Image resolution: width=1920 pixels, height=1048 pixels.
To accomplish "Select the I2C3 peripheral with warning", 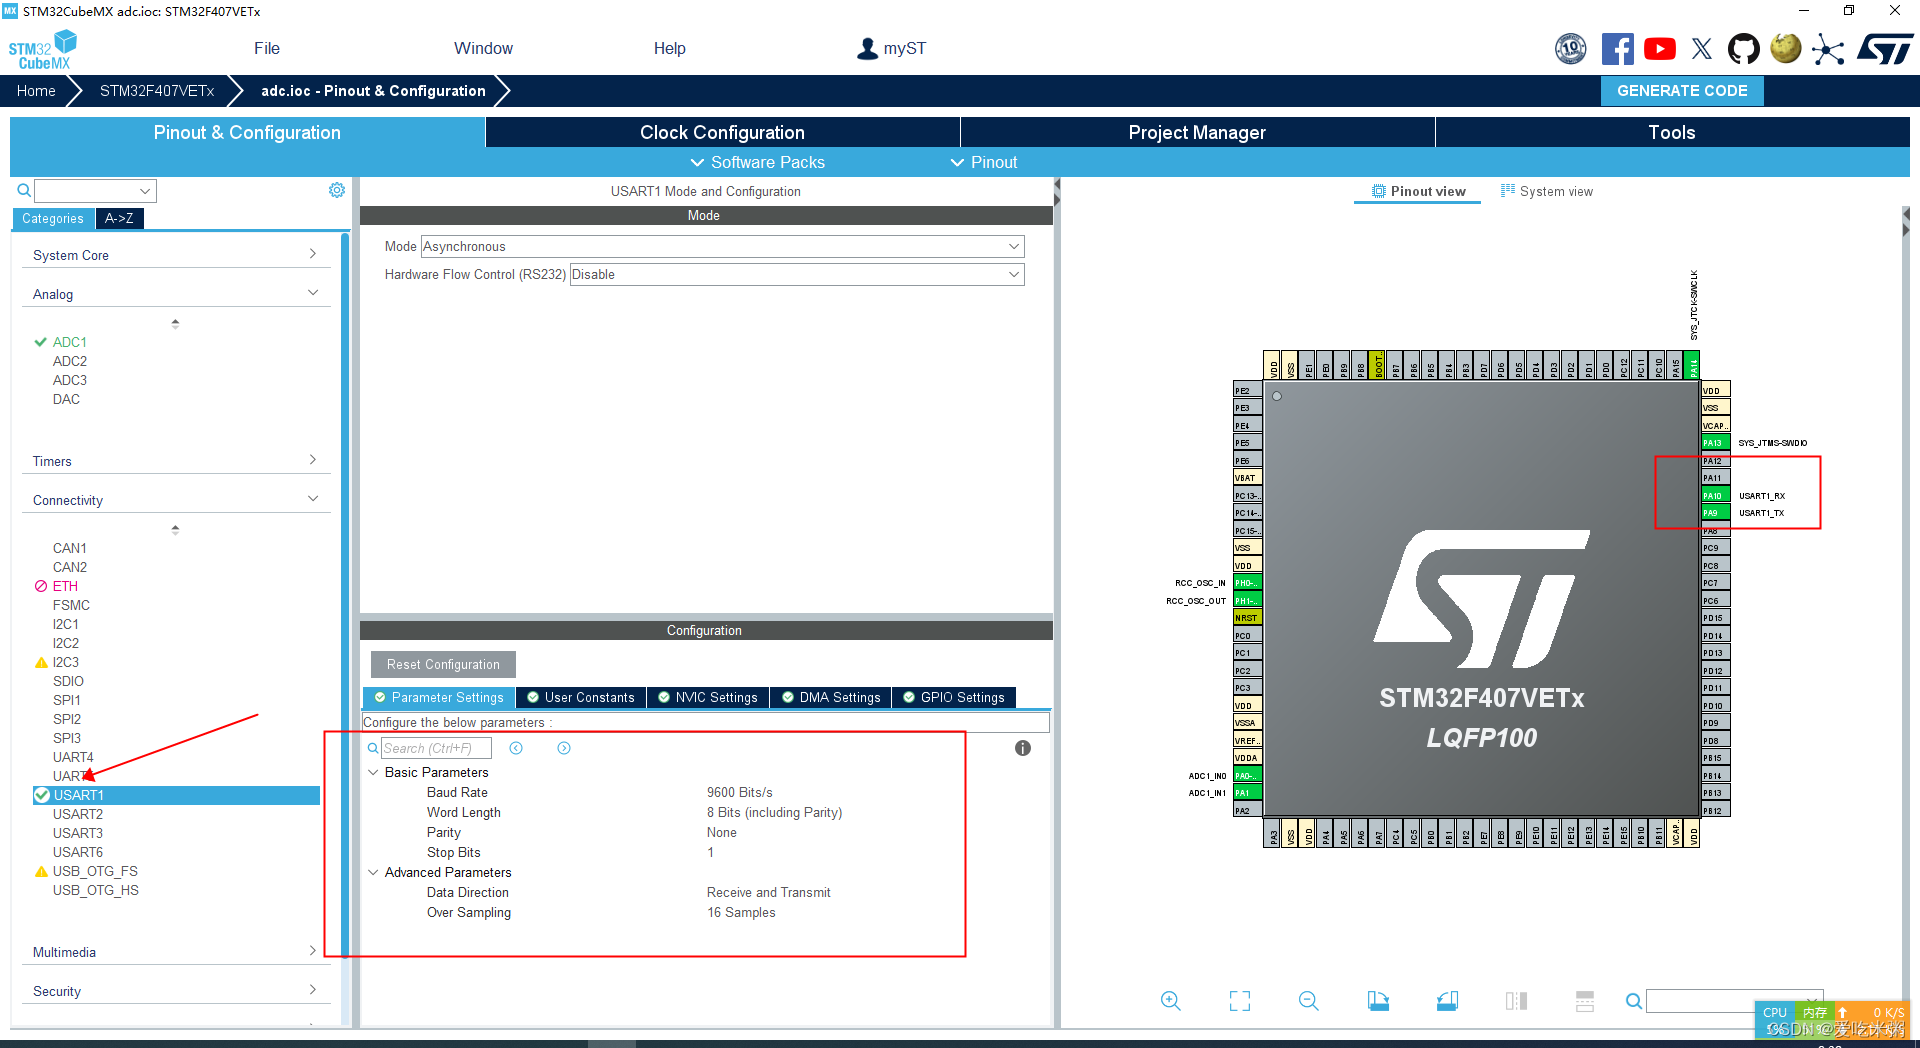I will pos(65,662).
